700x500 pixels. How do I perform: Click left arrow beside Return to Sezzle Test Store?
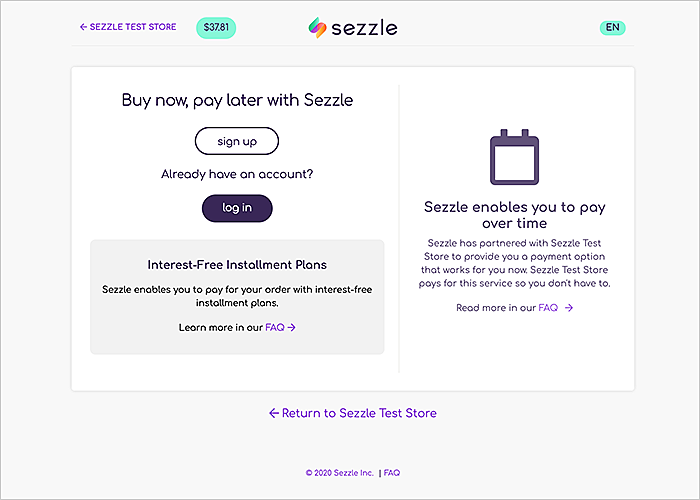(274, 413)
